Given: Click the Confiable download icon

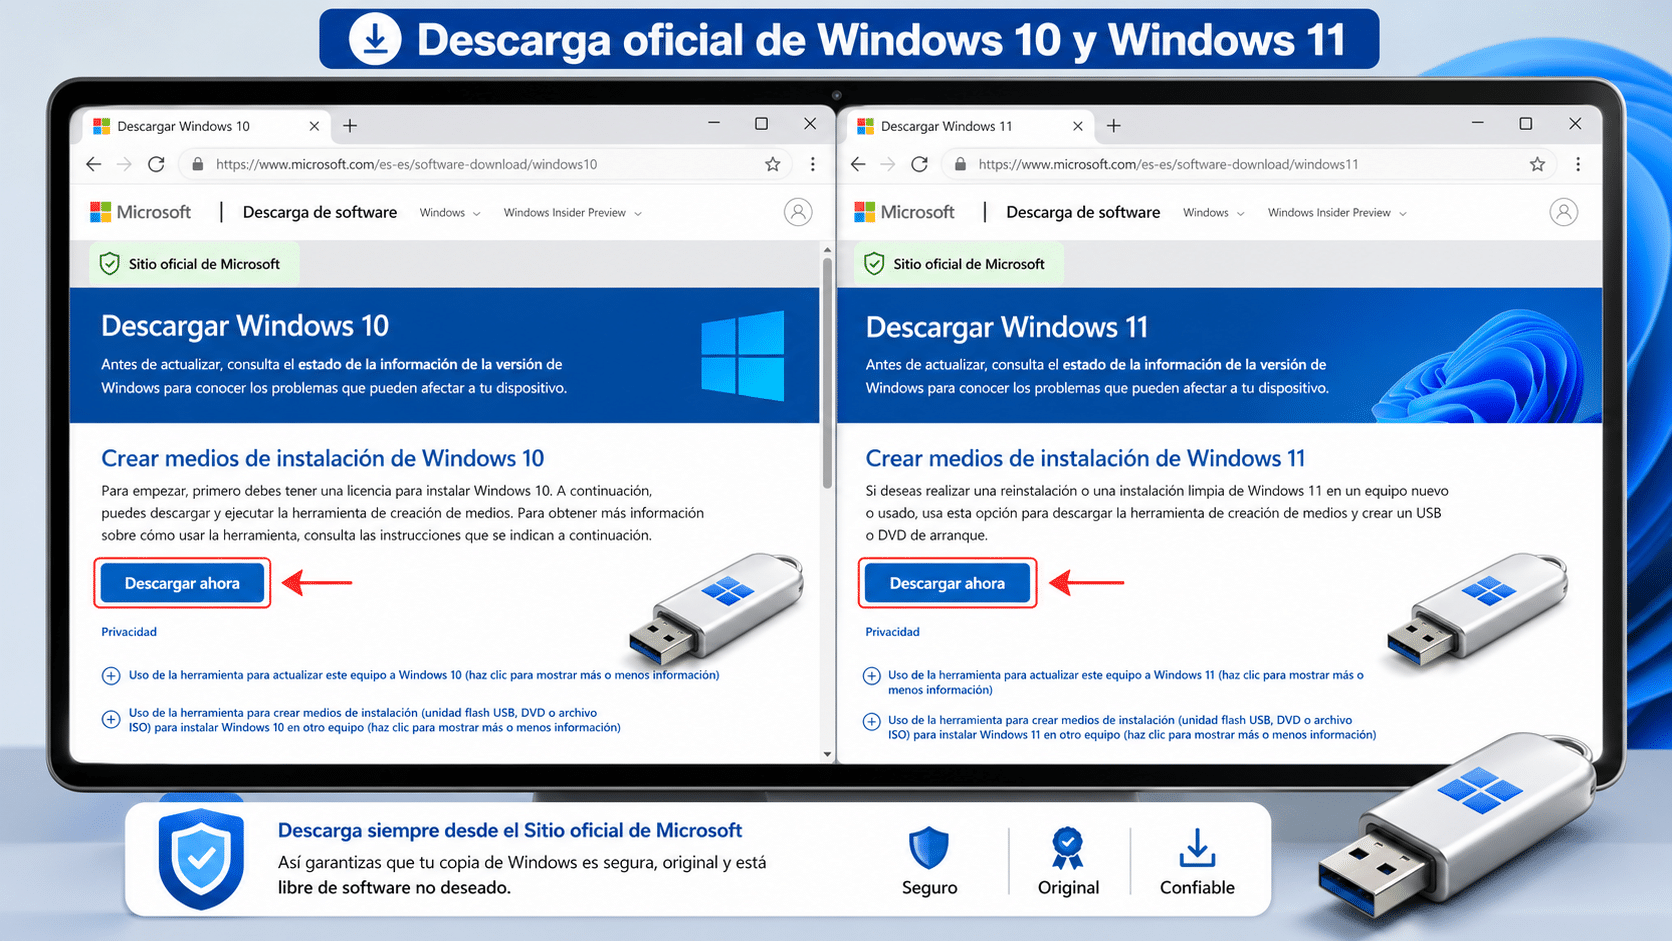Looking at the screenshot, I should pyautogui.click(x=1197, y=848).
